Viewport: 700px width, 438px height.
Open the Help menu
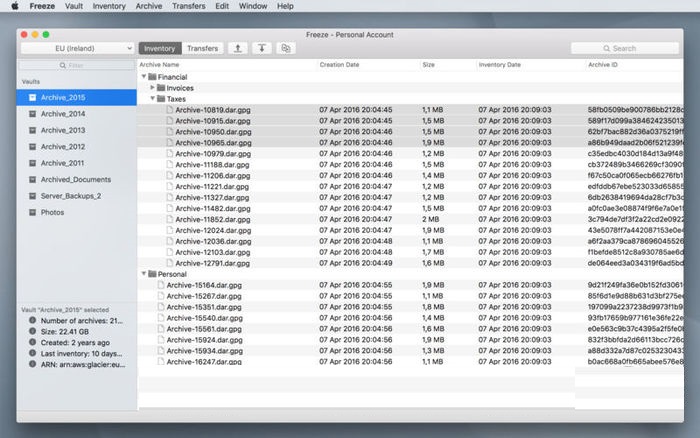[x=285, y=6]
